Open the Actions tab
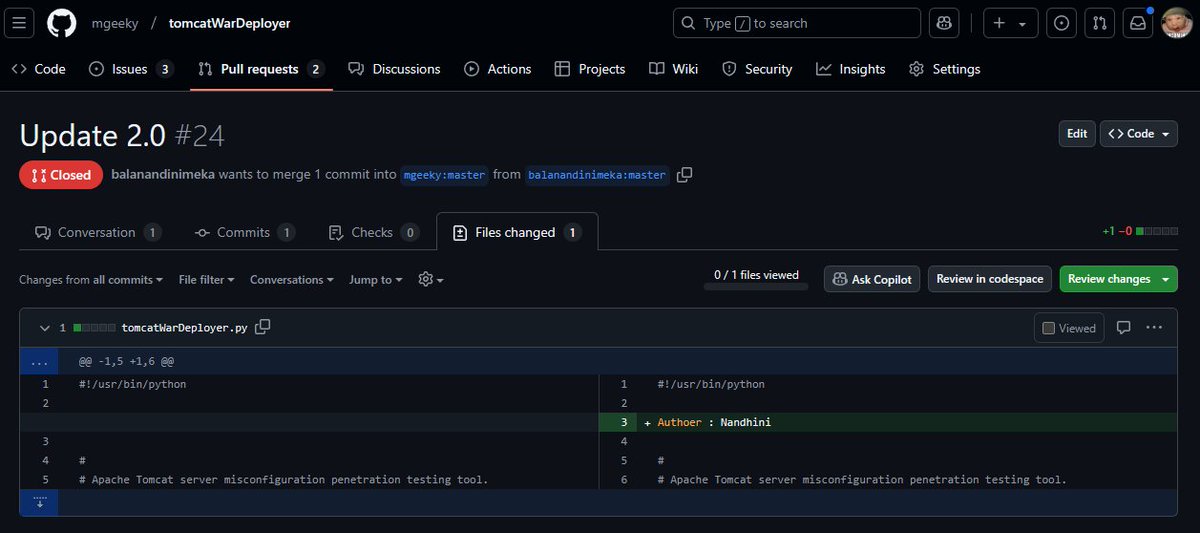 coord(498,69)
